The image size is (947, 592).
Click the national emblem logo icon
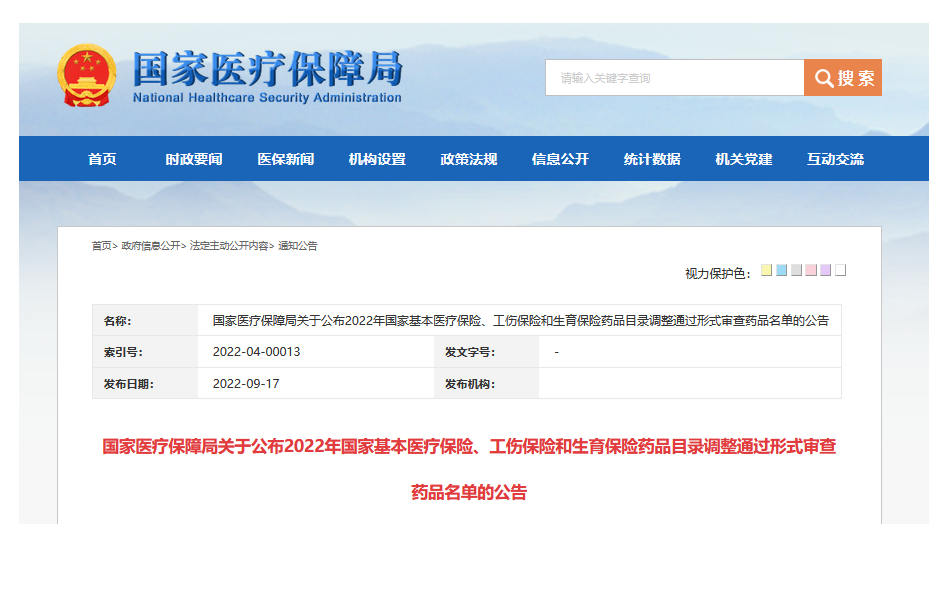pos(87,75)
